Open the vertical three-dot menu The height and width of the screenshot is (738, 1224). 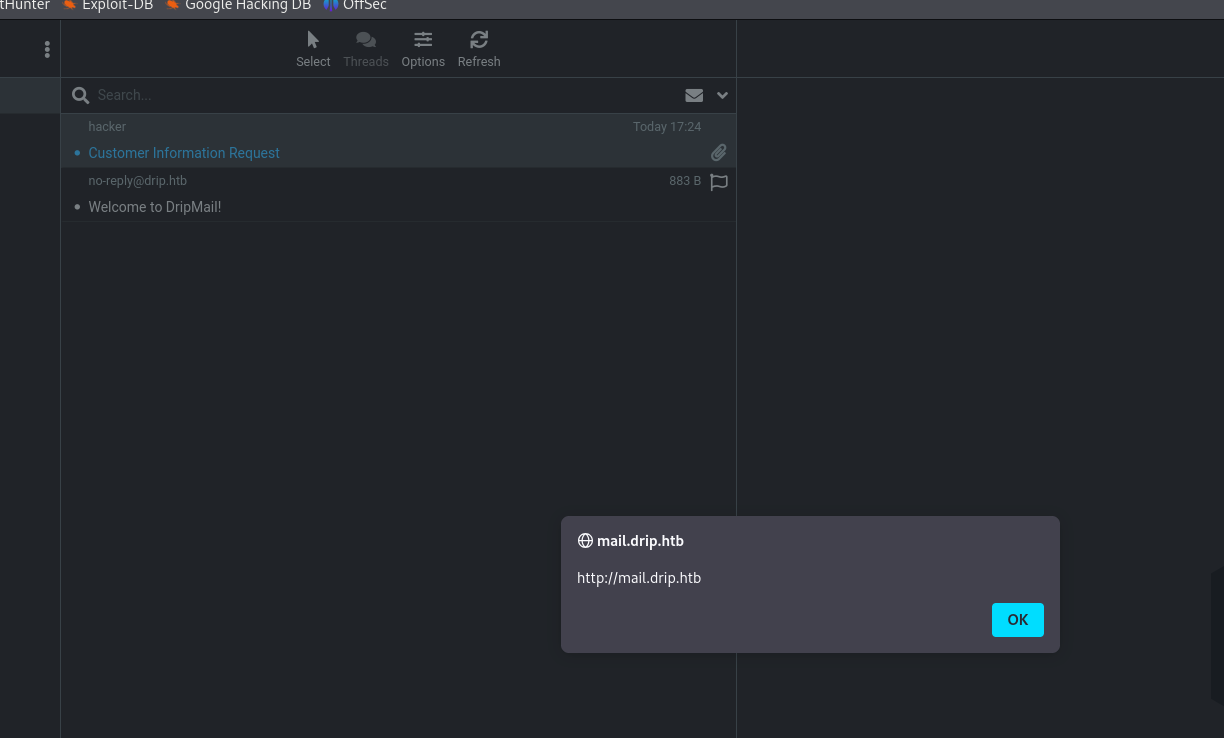47,49
